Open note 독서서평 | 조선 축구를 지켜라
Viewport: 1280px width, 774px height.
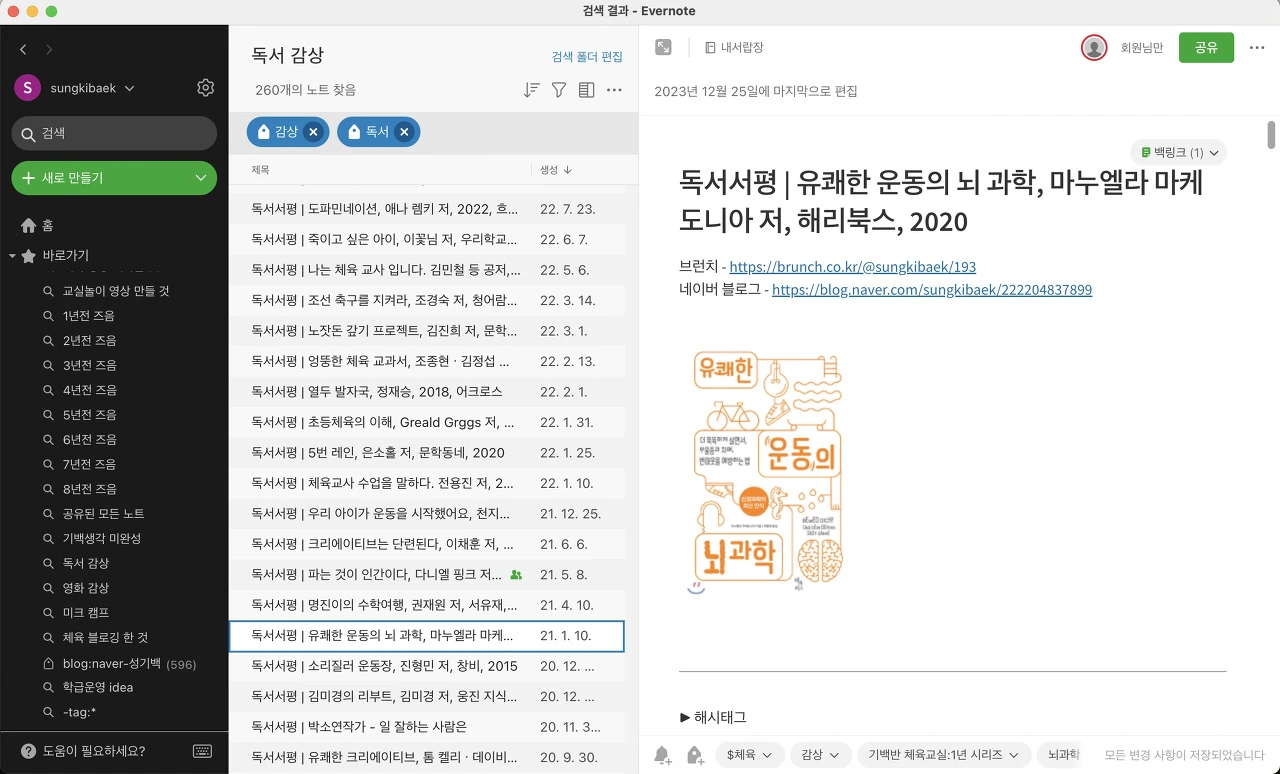427,300
